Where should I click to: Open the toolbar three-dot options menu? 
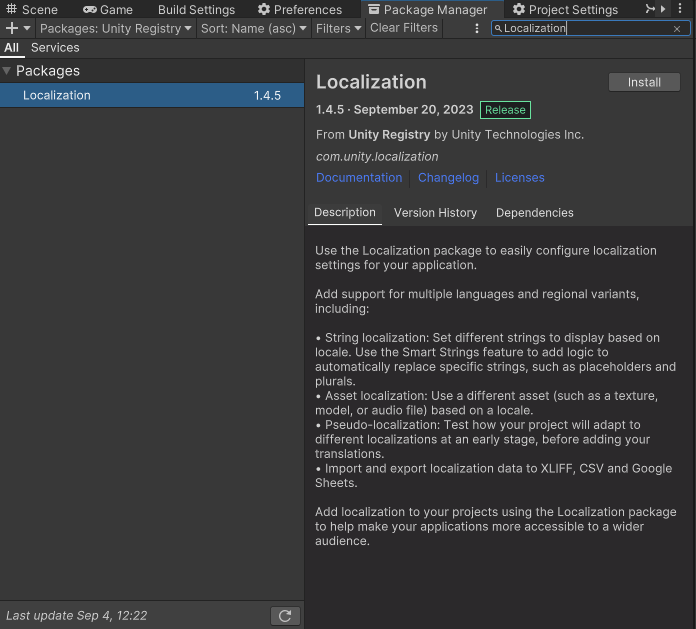pos(477,28)
